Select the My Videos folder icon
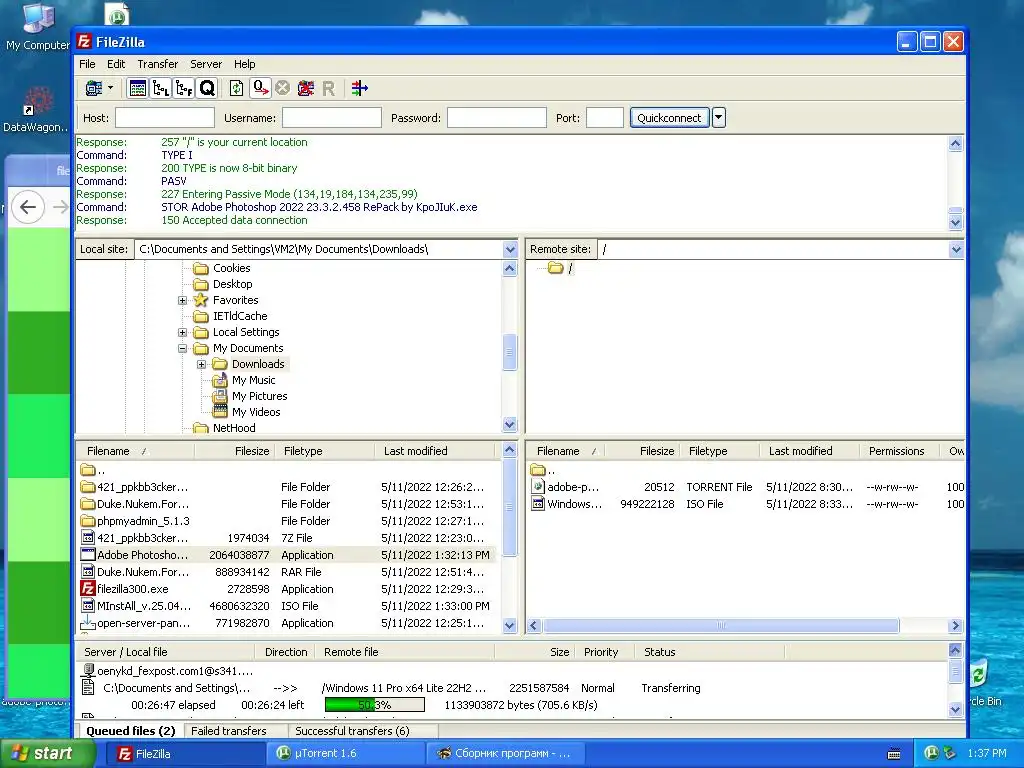Viewport: 1024px width, 768px height. [219, 412]
